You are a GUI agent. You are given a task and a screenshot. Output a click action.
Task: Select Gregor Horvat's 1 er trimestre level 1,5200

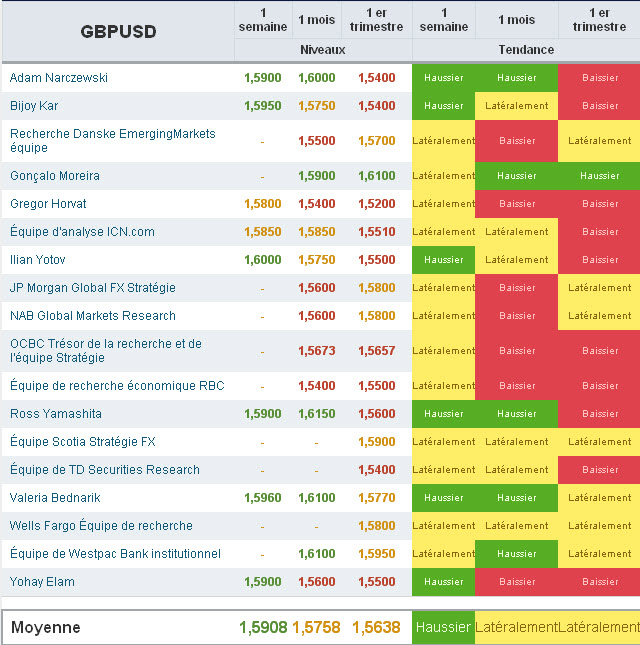[377, 204]
